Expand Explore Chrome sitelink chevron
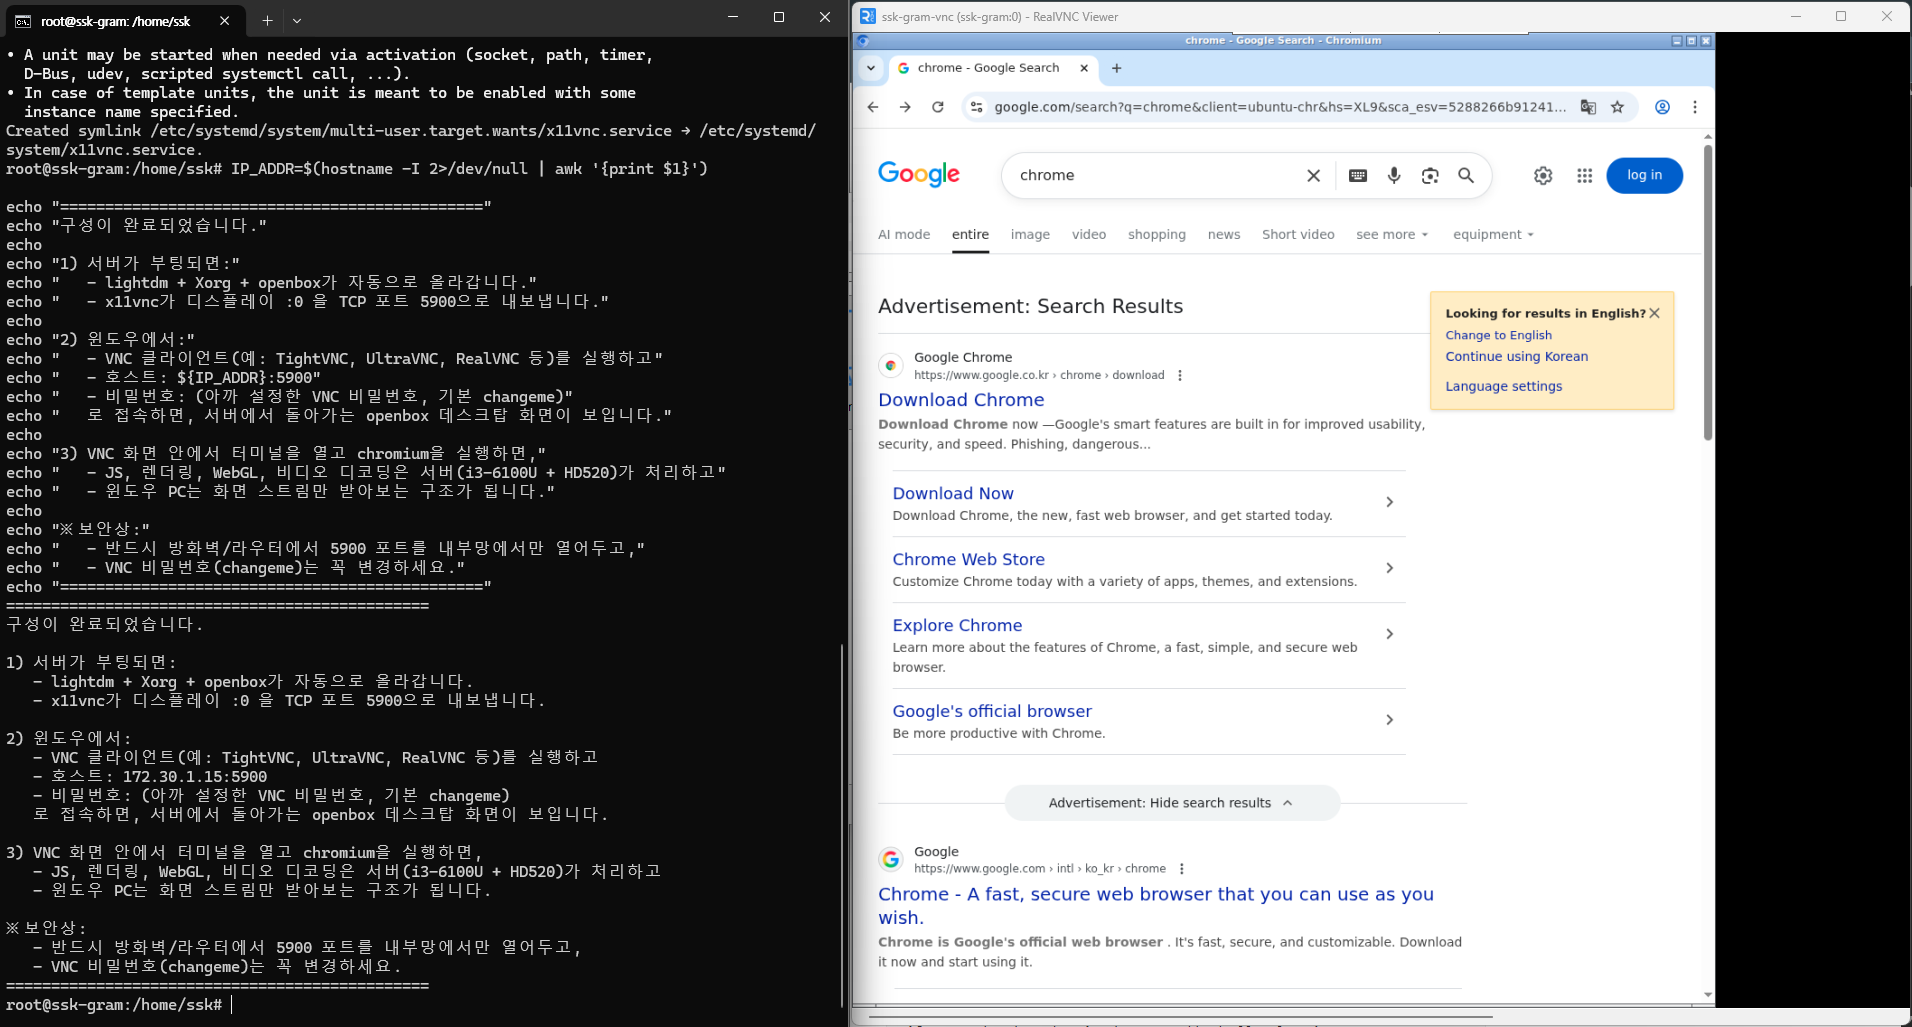Screen dimensions: 1912x1027 pyautogui.click(x=1390, y=634)
